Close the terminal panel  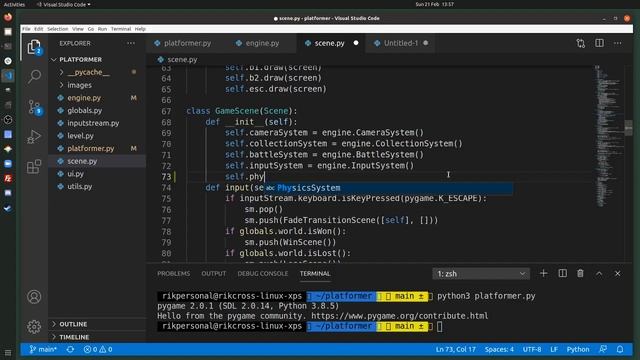[x=618, y=273]
